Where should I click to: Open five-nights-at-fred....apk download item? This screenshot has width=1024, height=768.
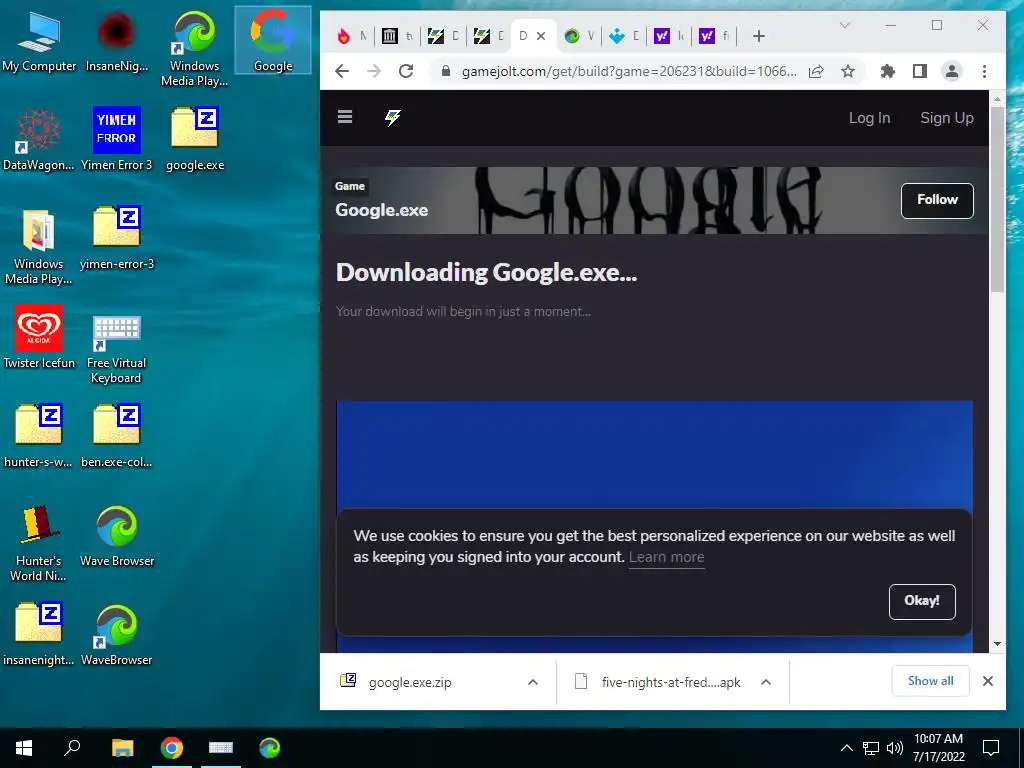[671, 682]
